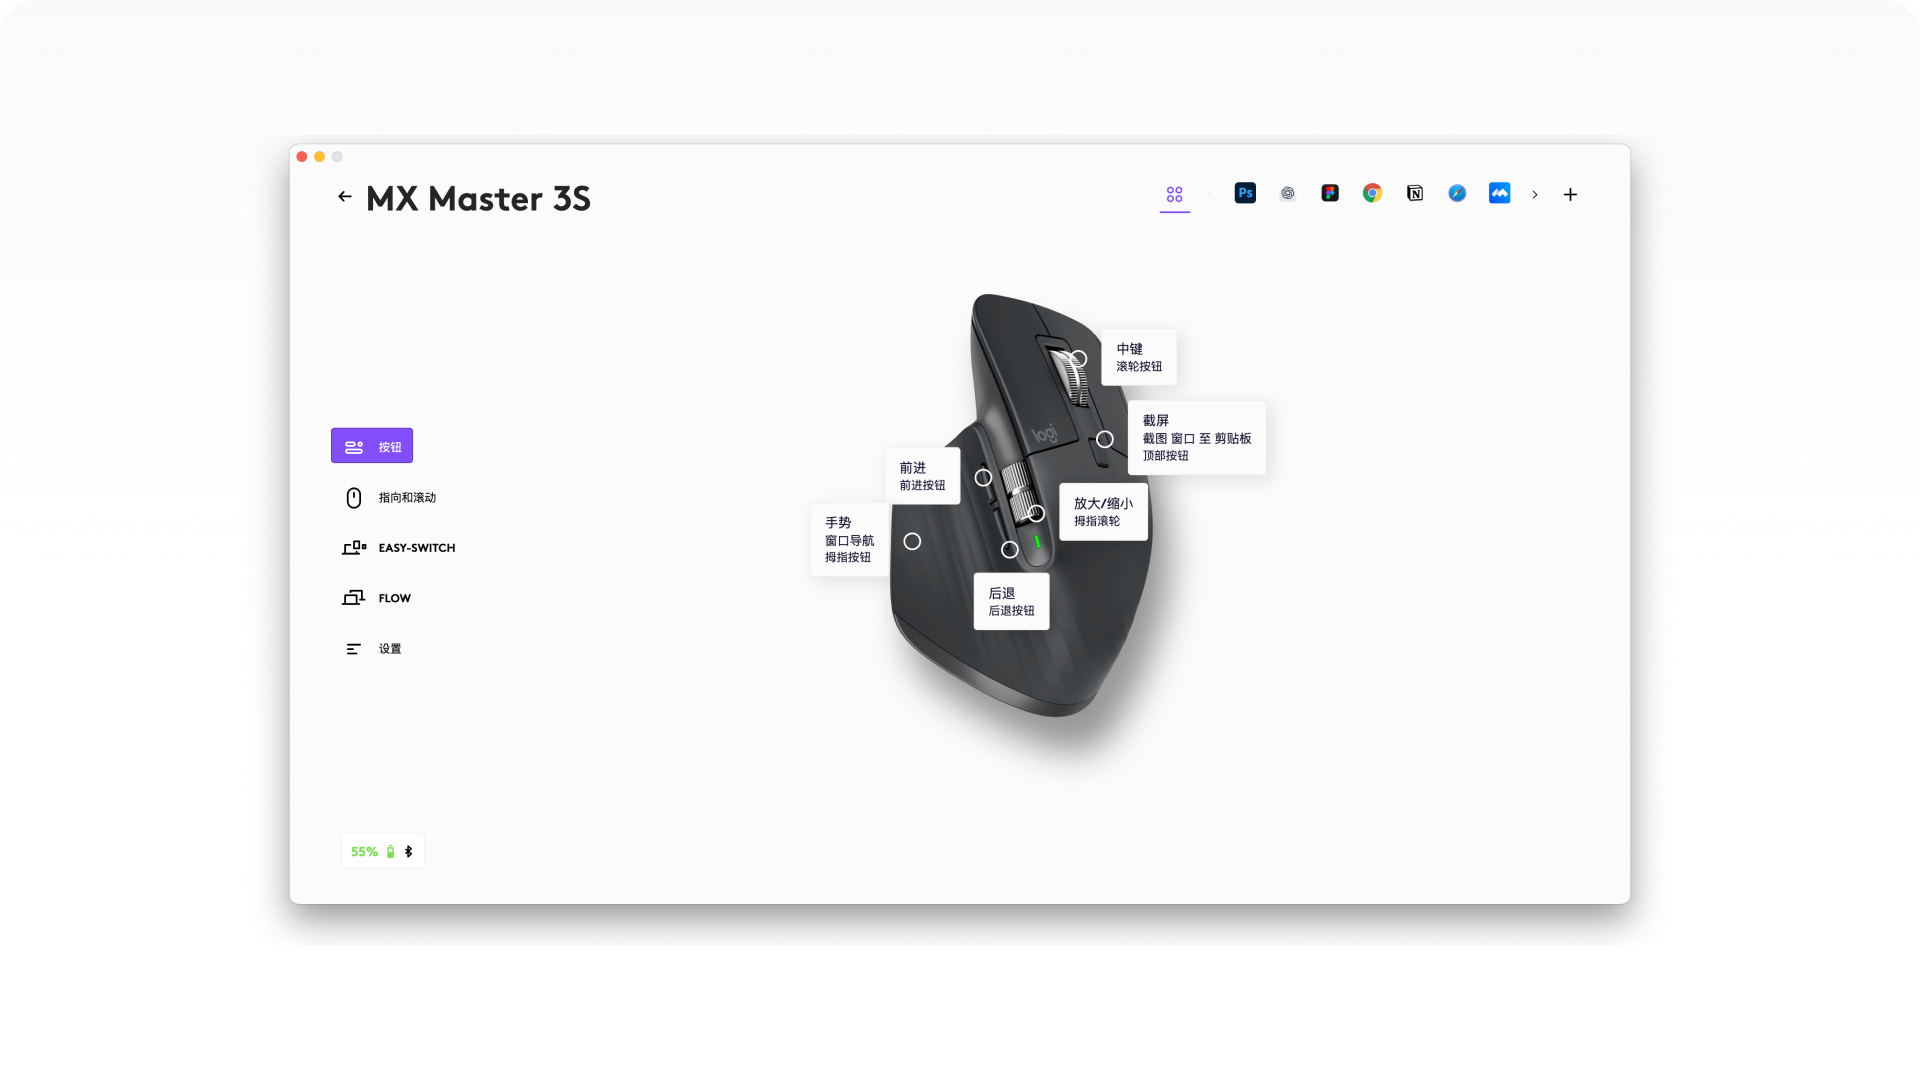Screen dimensions: 1920x1080
Task: Click the mouse icon beside 指向和滚动
Action: (354, 497)
